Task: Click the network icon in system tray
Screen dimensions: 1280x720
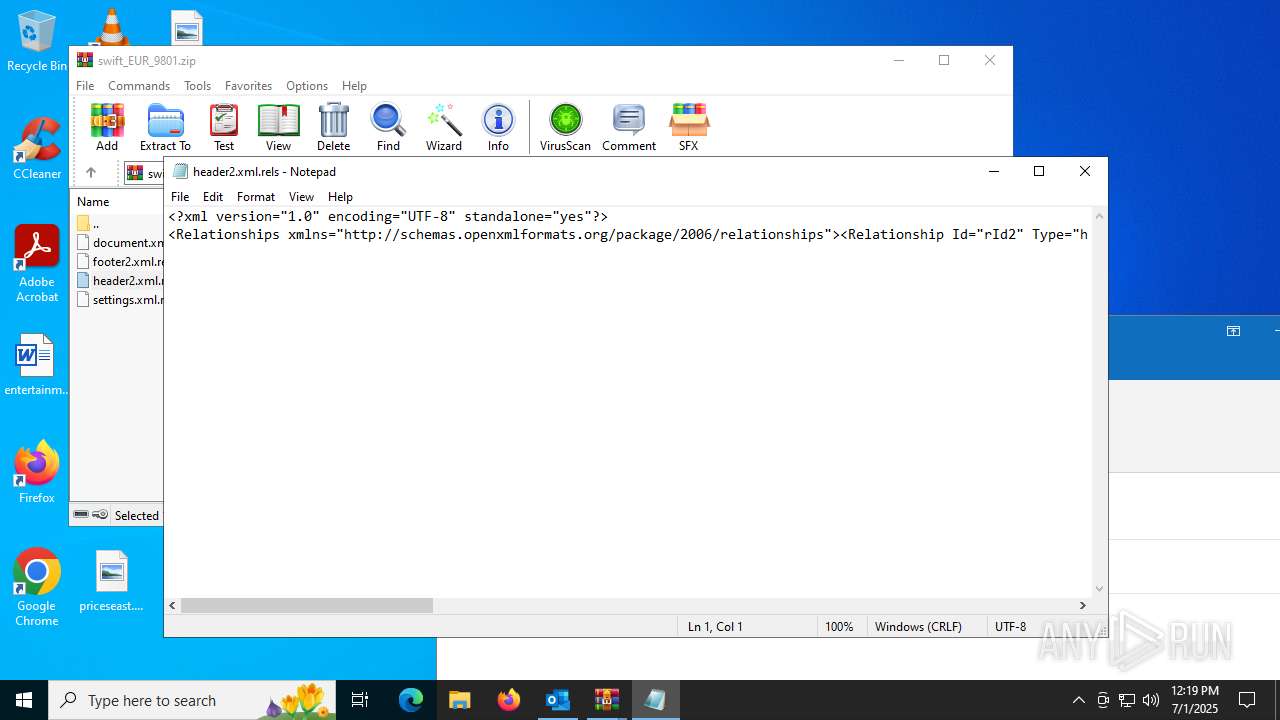Action: [x=1127, y=700]
